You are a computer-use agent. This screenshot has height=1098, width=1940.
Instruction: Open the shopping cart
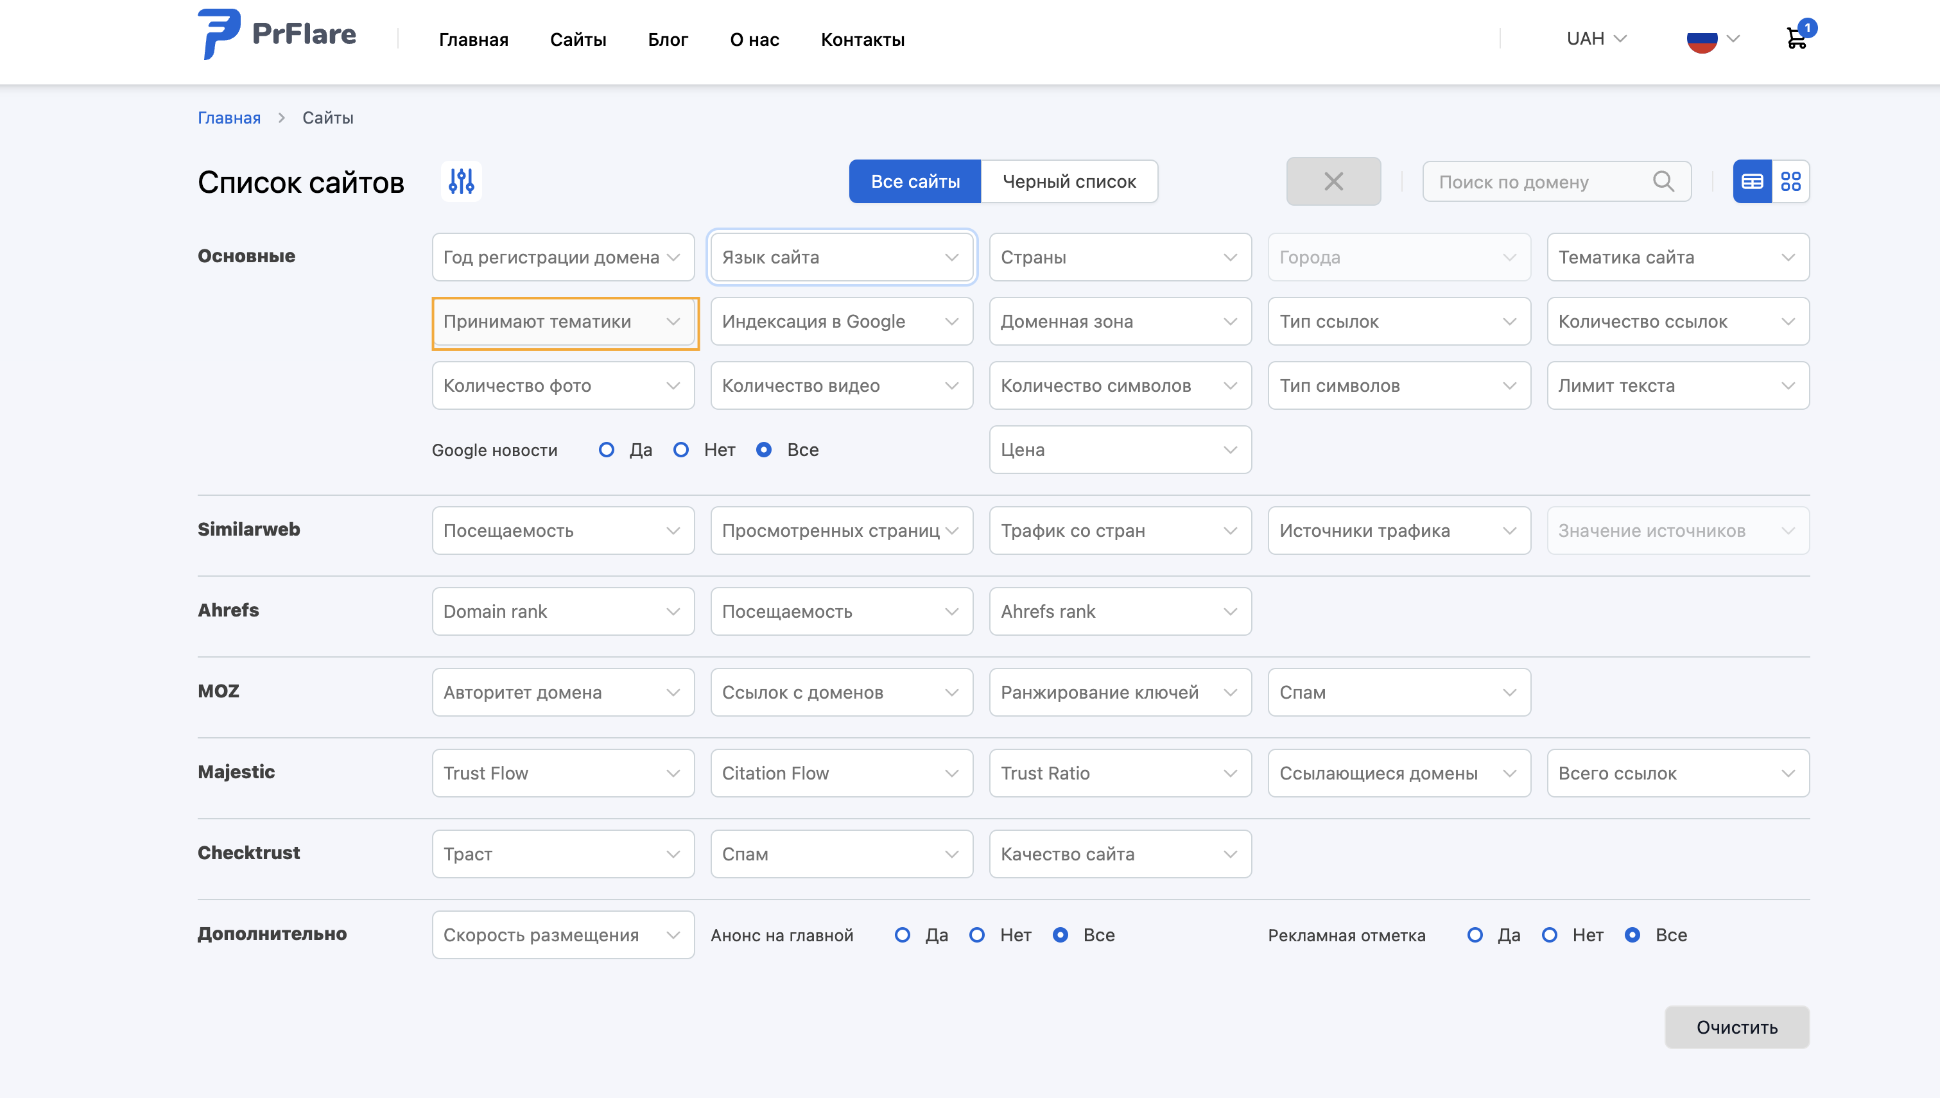[x=1798, y=37]
